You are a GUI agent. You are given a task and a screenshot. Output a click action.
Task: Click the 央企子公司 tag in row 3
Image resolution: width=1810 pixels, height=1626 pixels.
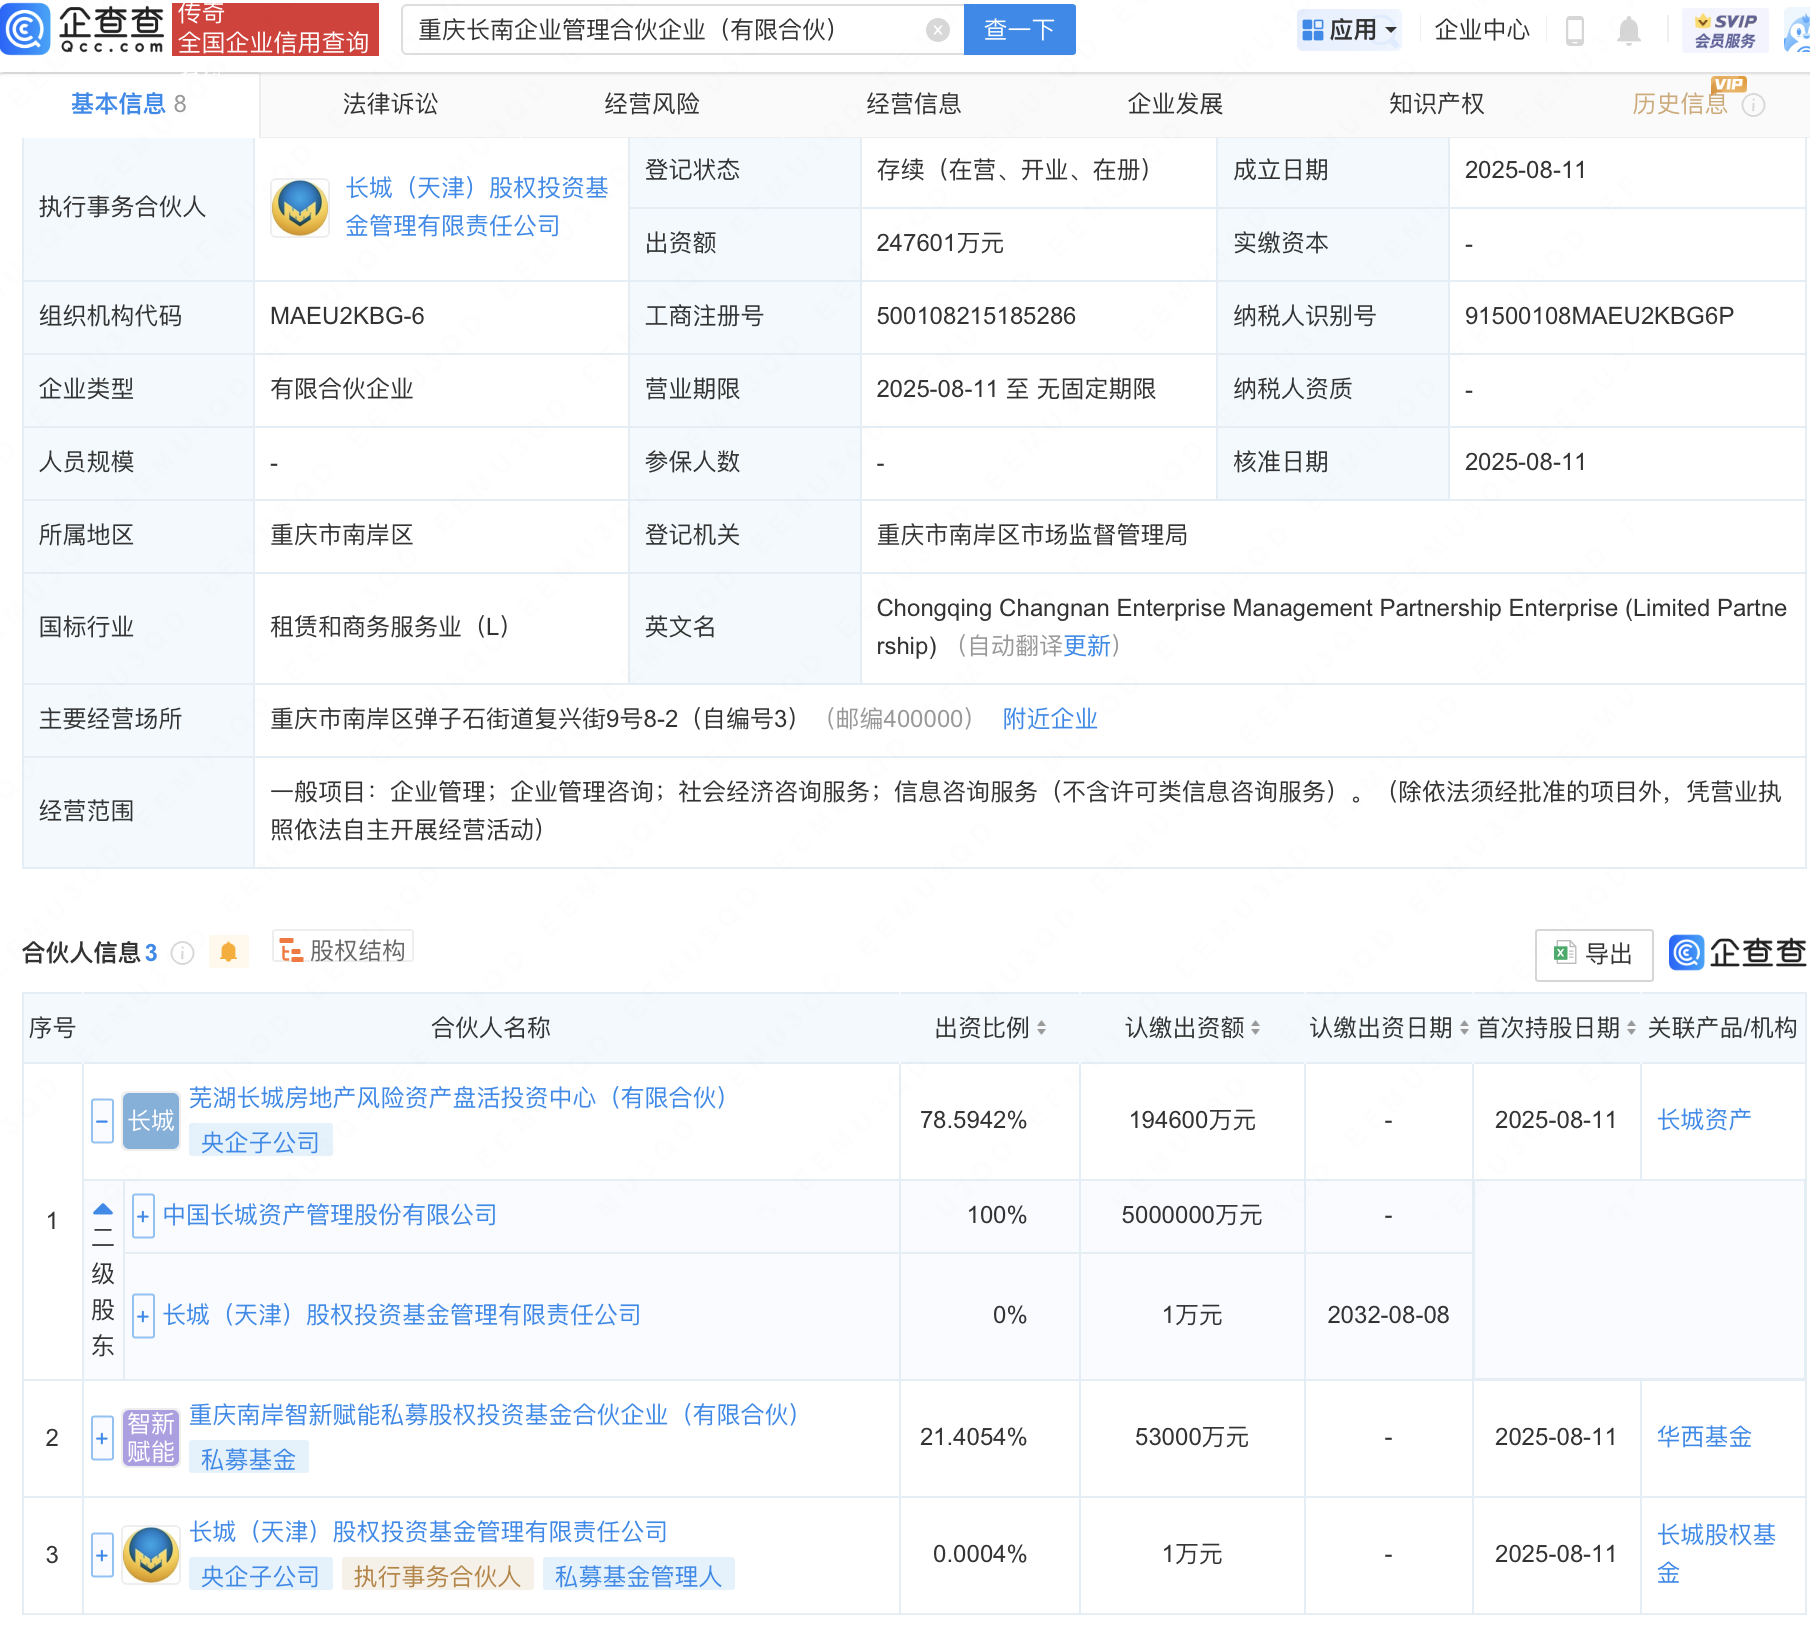tap(260, 1576)
